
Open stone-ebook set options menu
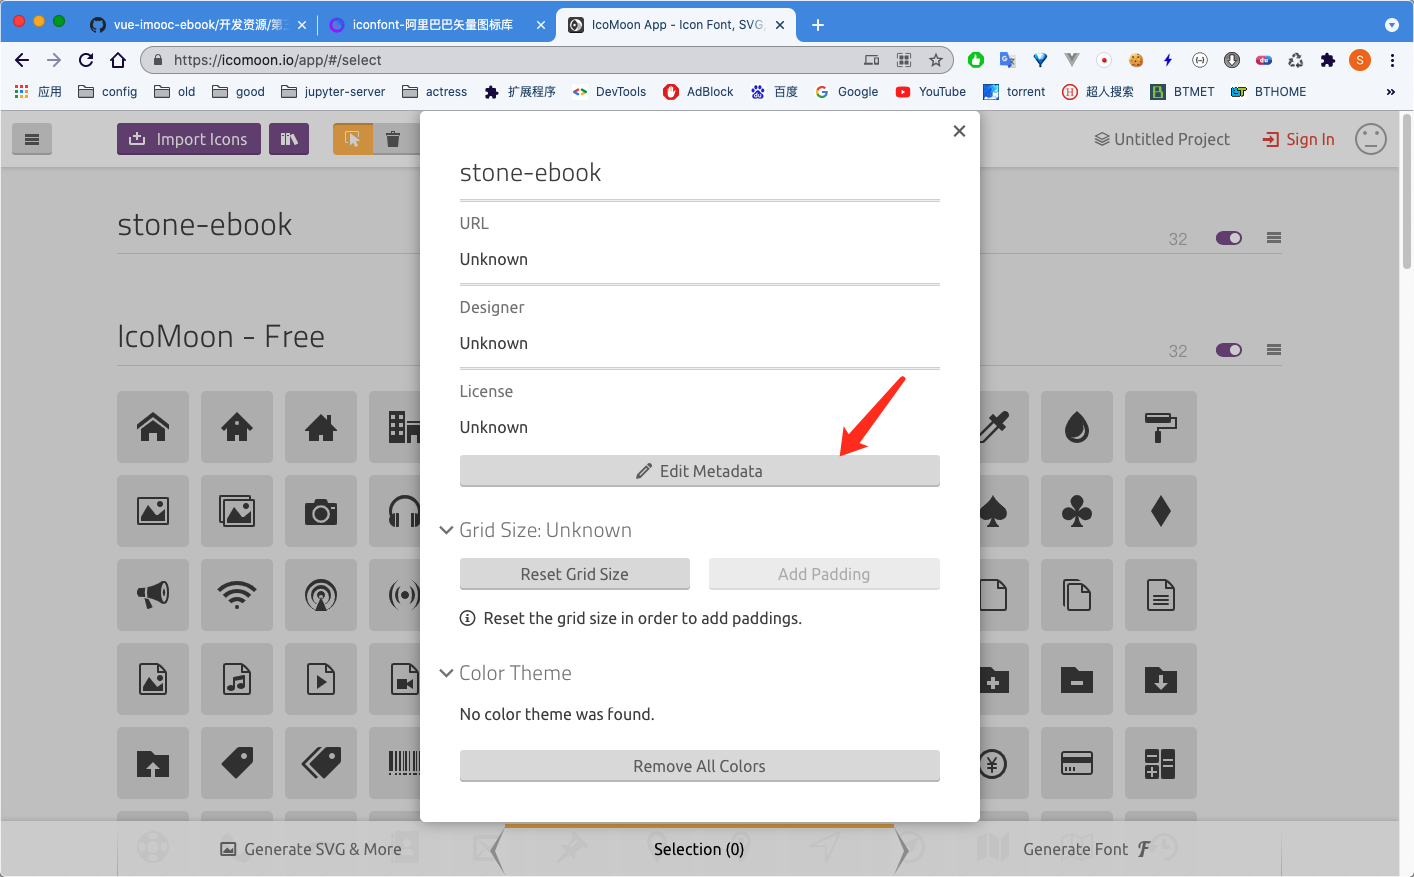(x=1274, y=238)
